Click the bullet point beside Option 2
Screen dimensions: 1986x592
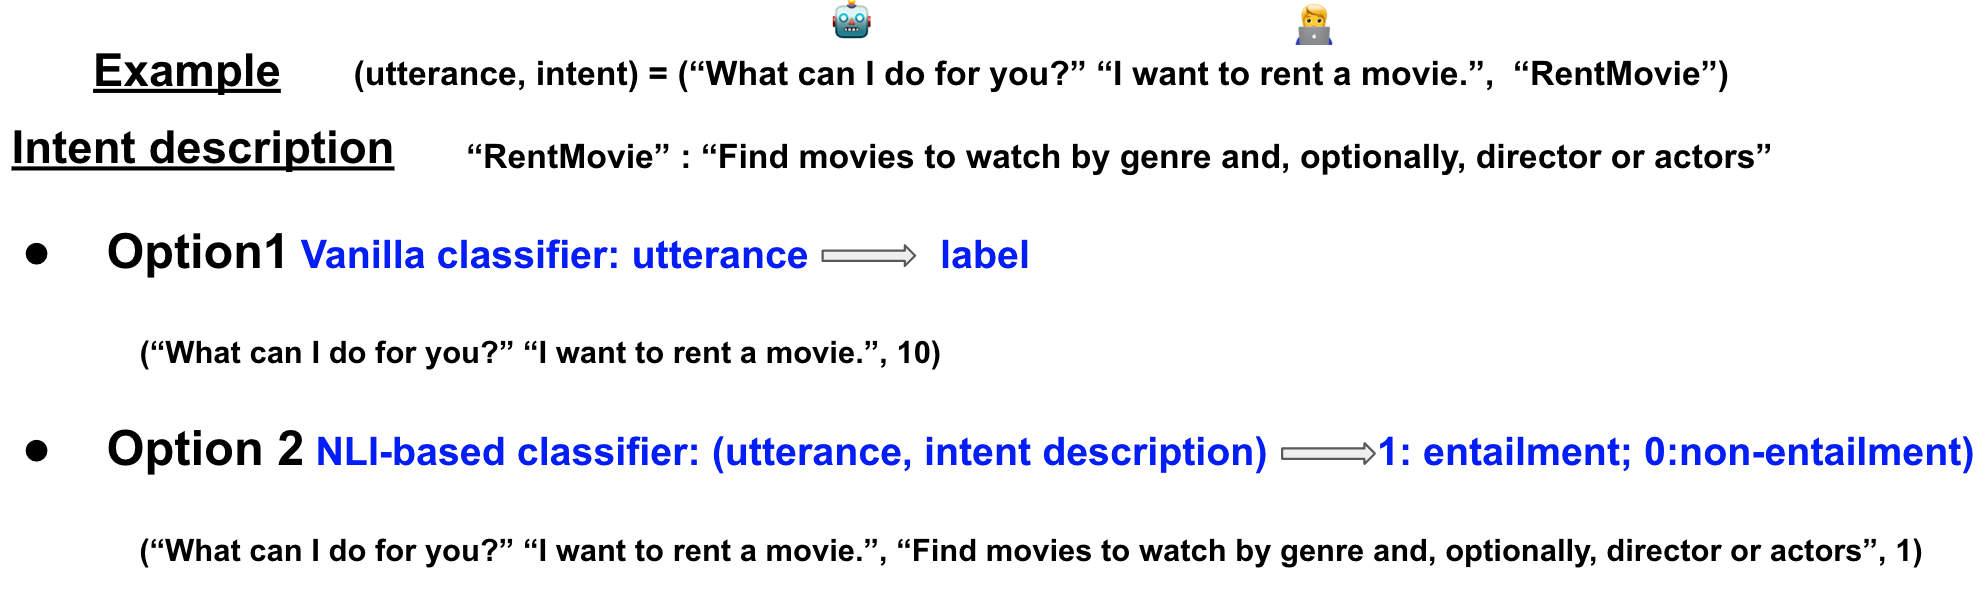point(38,451)
